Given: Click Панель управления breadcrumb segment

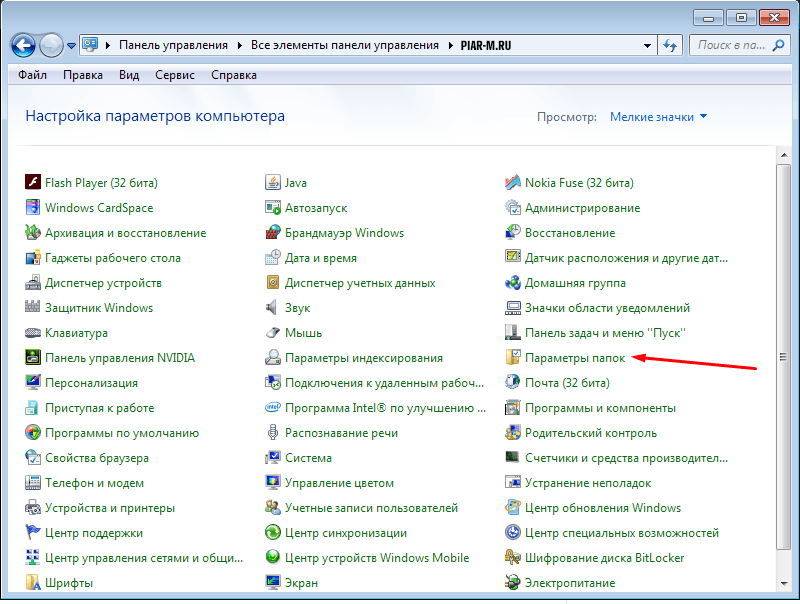Looking at the screenshot, I should pos(173,45).
